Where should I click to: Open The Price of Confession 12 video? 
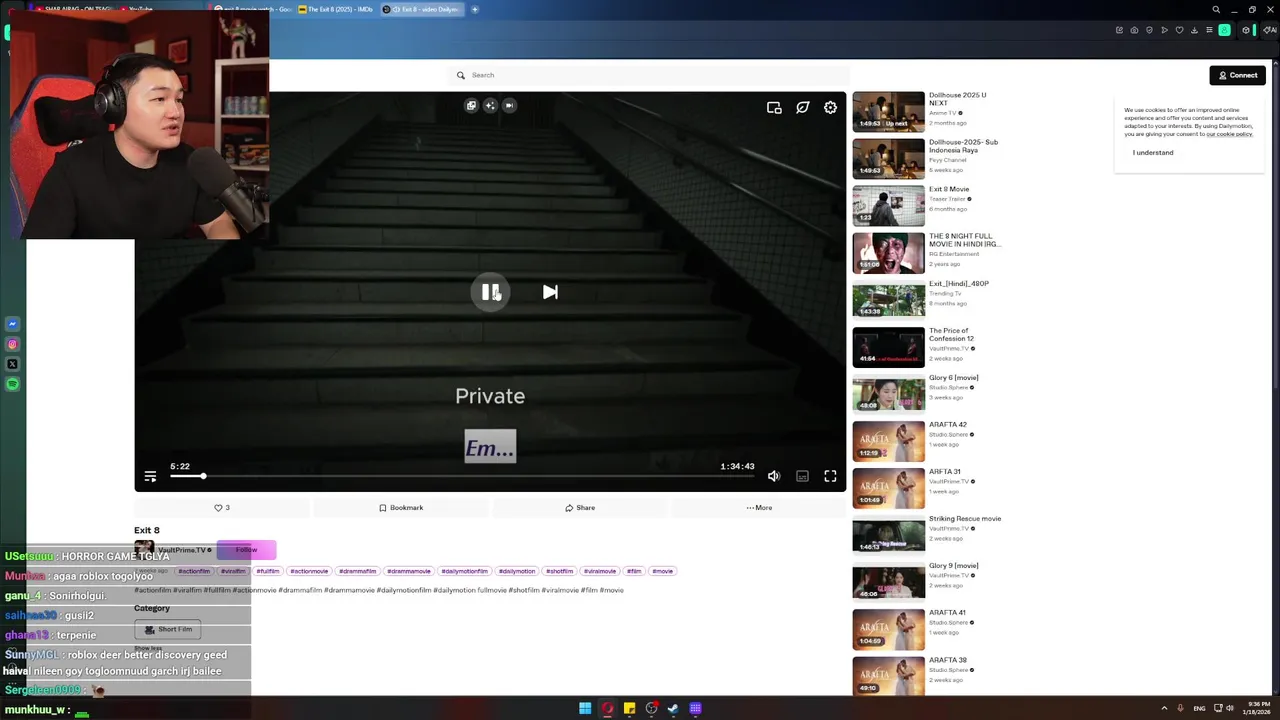click(x=888, y=347)
